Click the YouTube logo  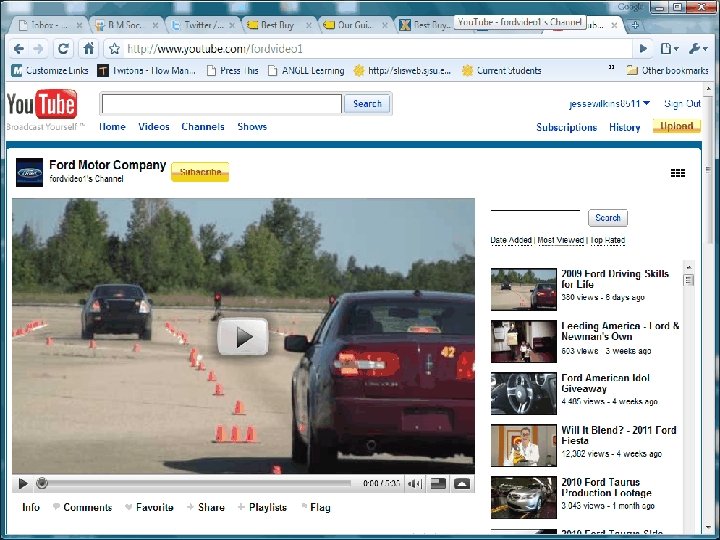click(x=42, y=105)
